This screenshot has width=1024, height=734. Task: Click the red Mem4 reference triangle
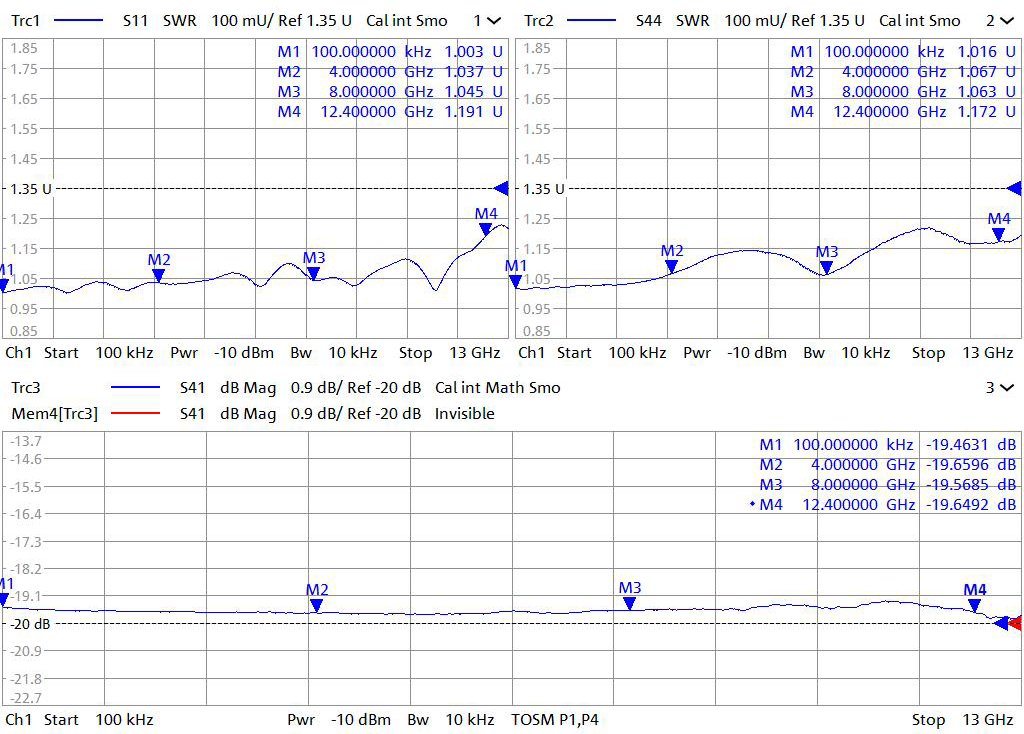1014,624
